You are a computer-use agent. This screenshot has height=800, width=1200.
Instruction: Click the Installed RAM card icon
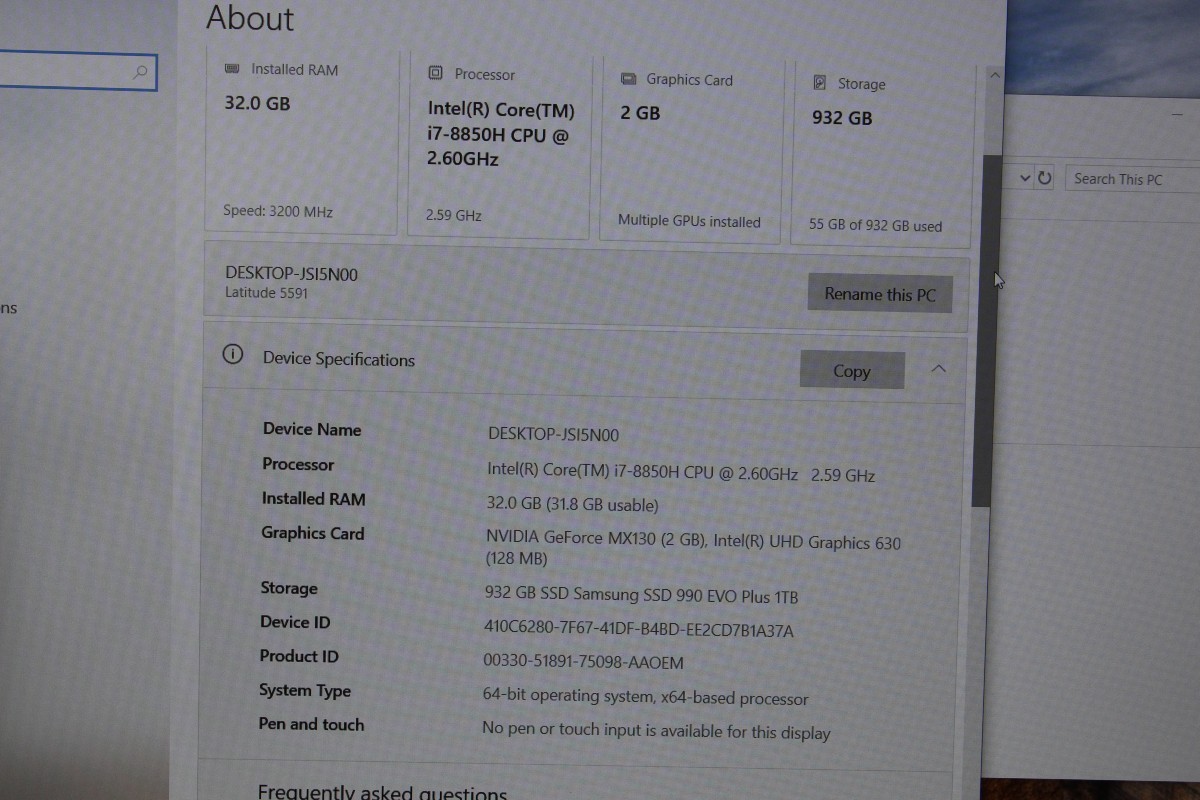232,69
